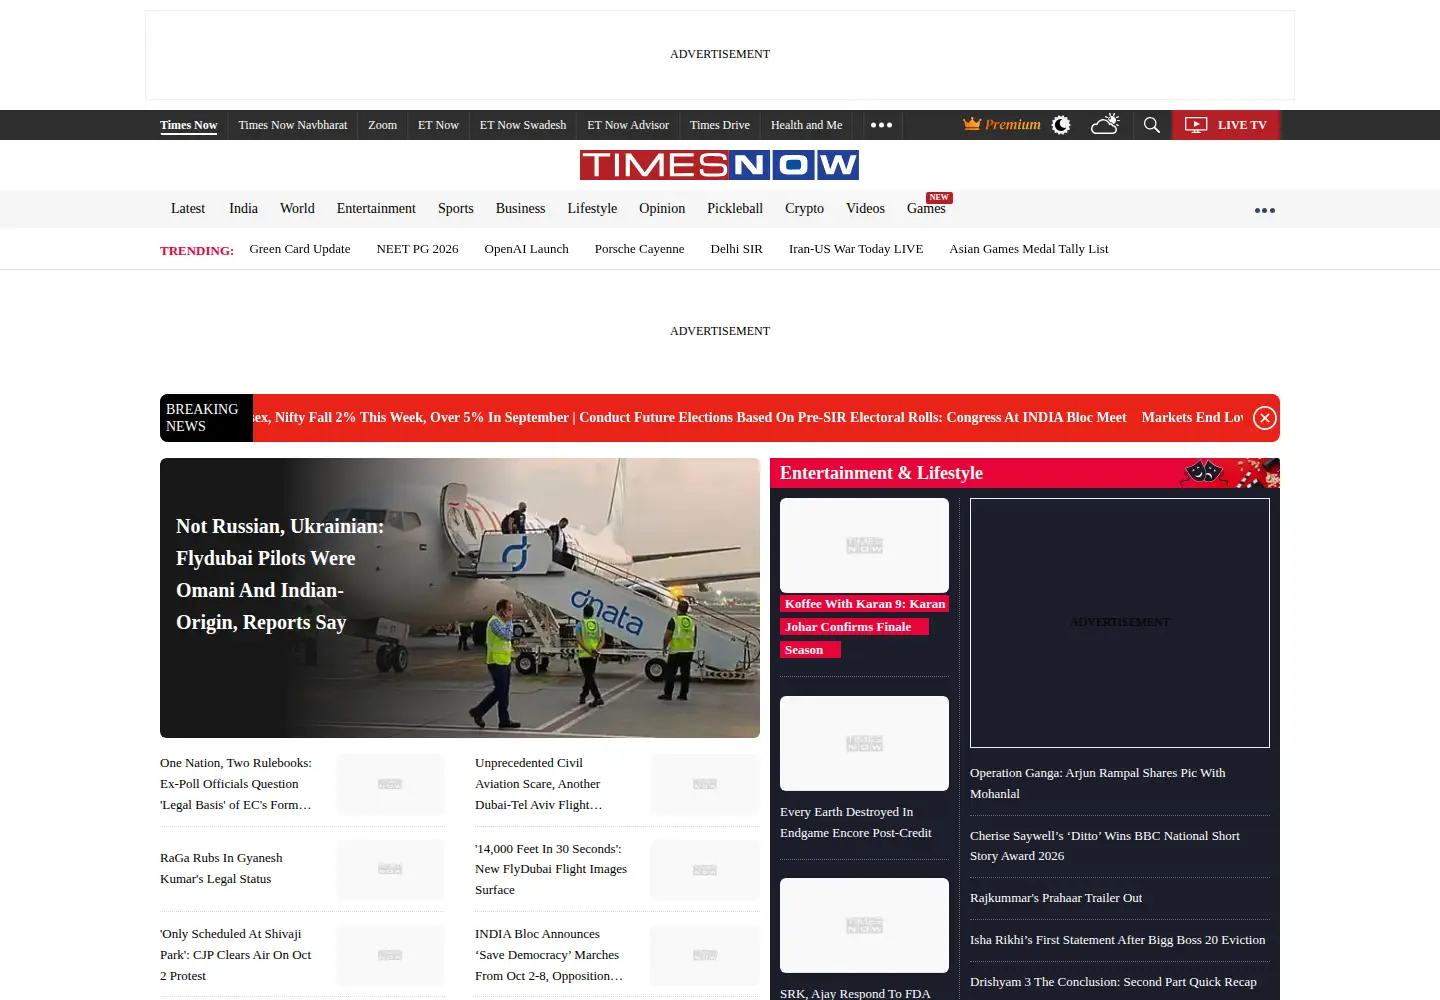Viewport: 1440px width, 1000px height.
Task: Go to Zoom channel link
Action: (382, 125)
